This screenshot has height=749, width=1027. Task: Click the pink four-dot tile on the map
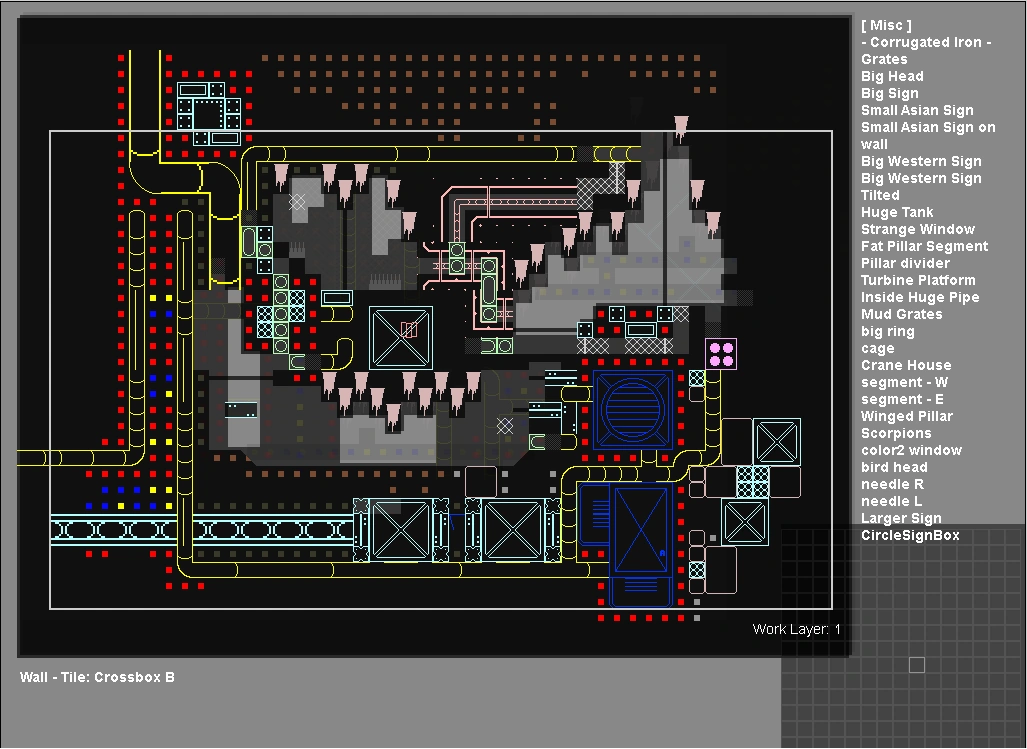pos(721,354)
